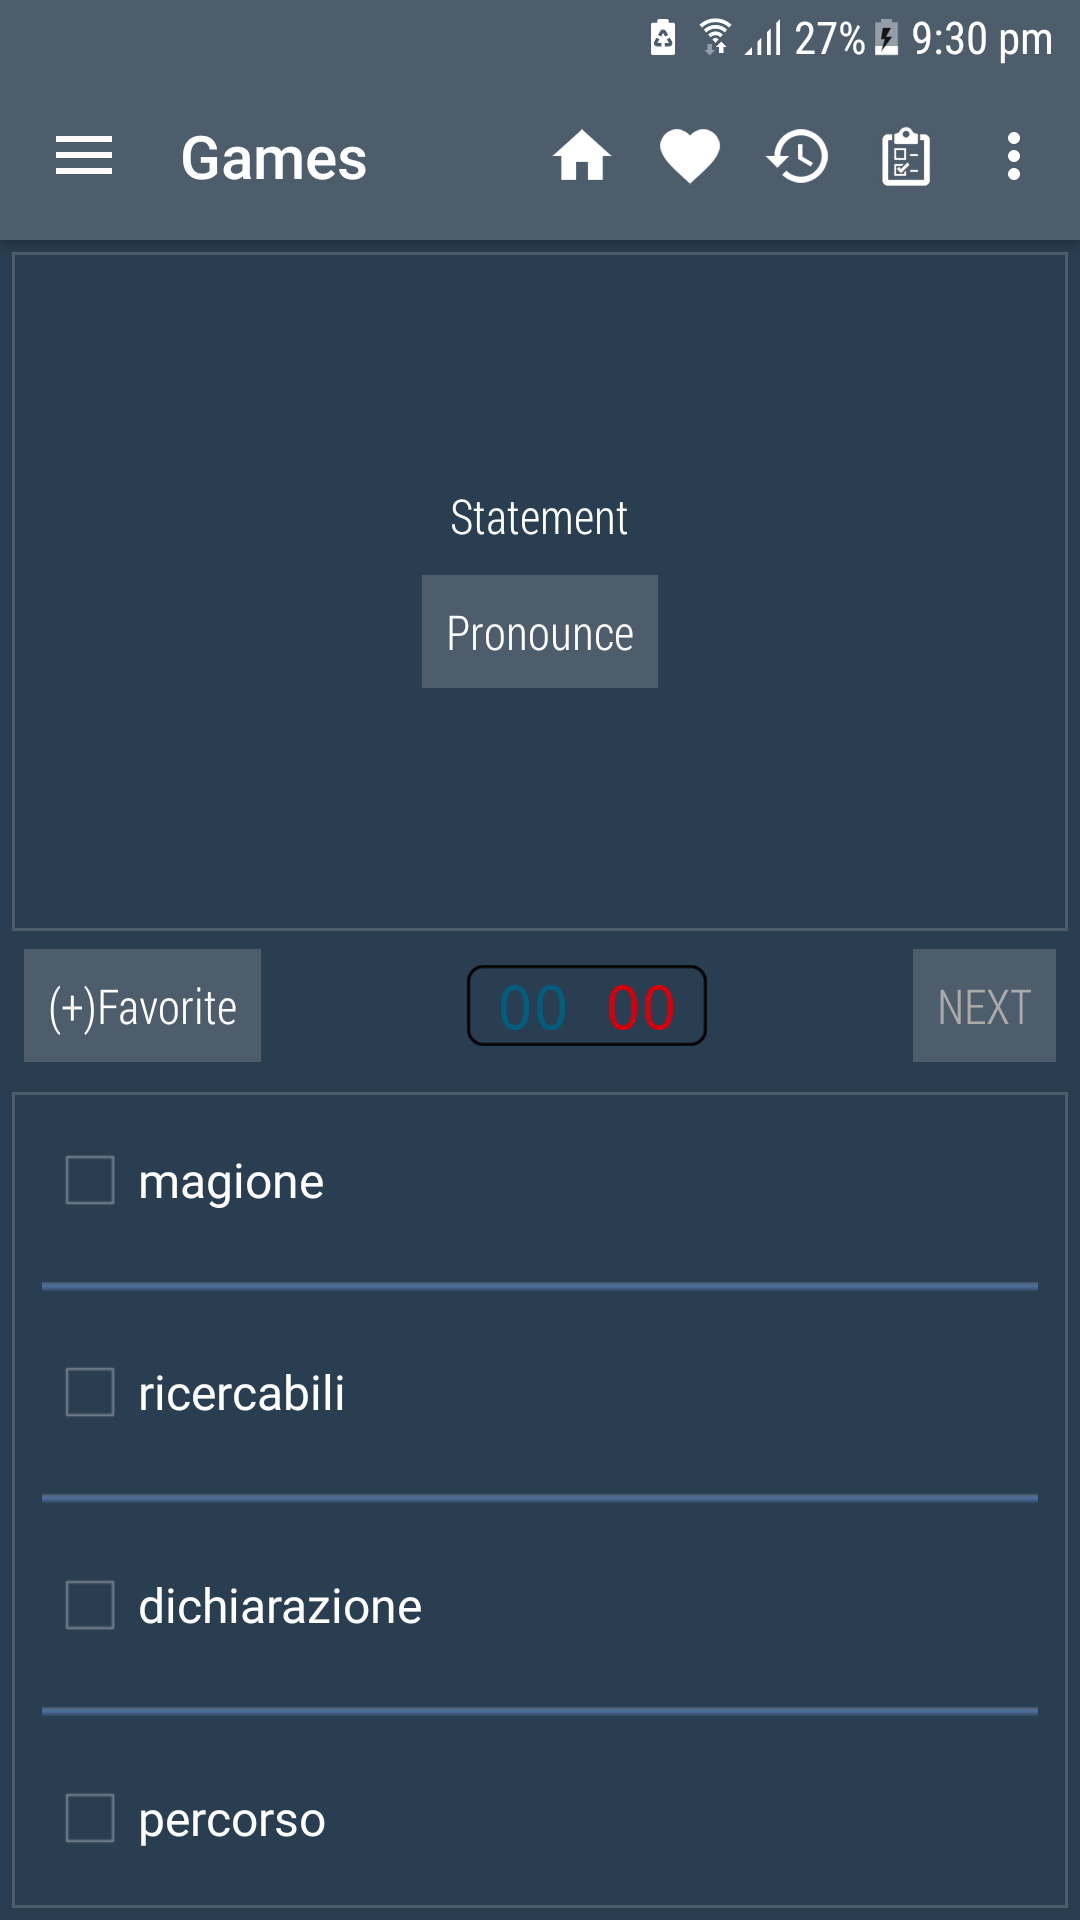The height and width of the screenshot is (1920, 1080).
Task: Tap the battery status icon
Action: [886, 38]
